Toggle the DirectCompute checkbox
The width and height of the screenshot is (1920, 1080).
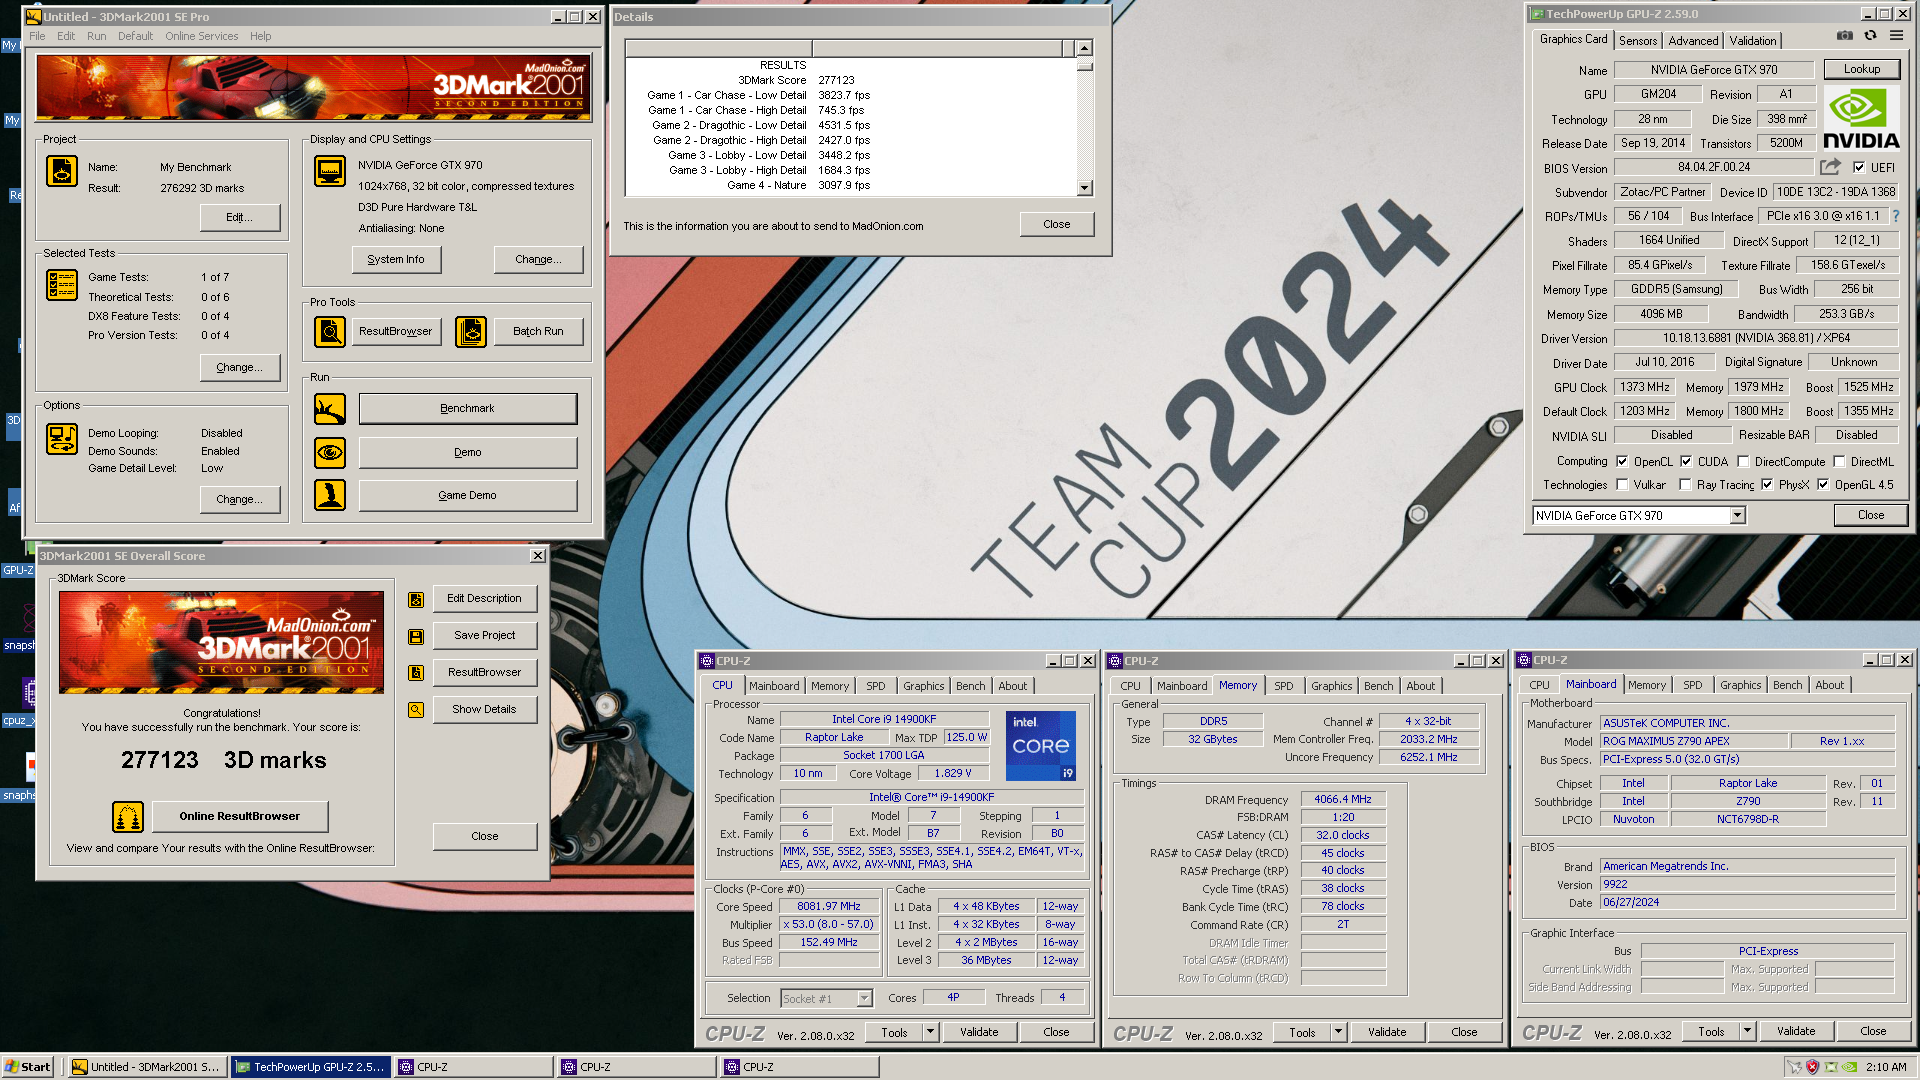pos(1743,462)
